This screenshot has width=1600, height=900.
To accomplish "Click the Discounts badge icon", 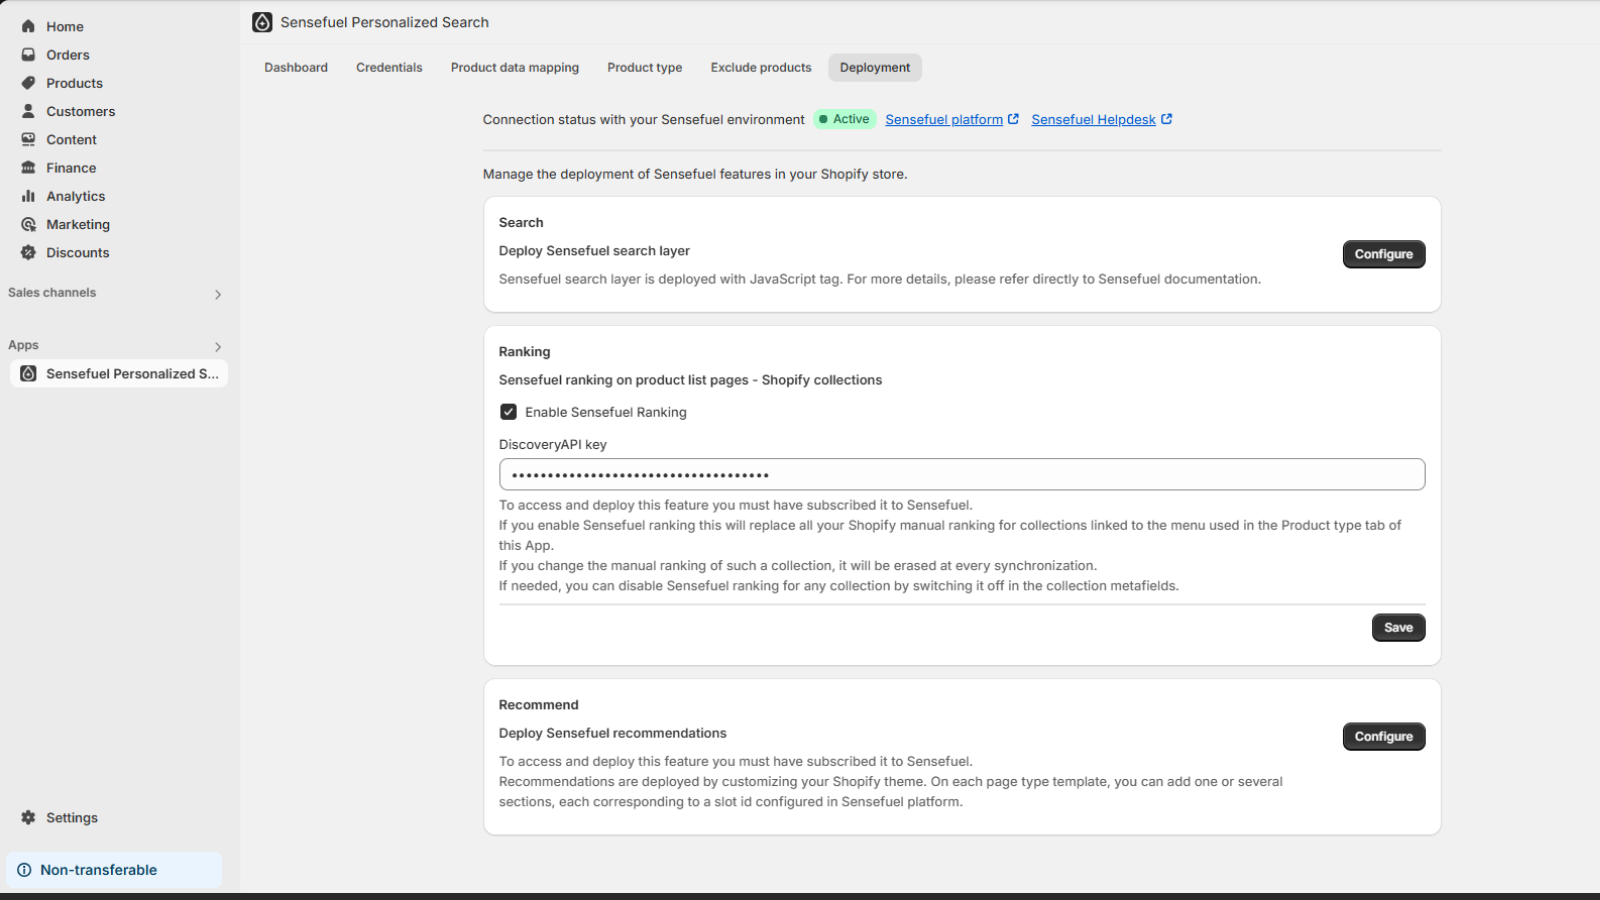I will (28, 253).
